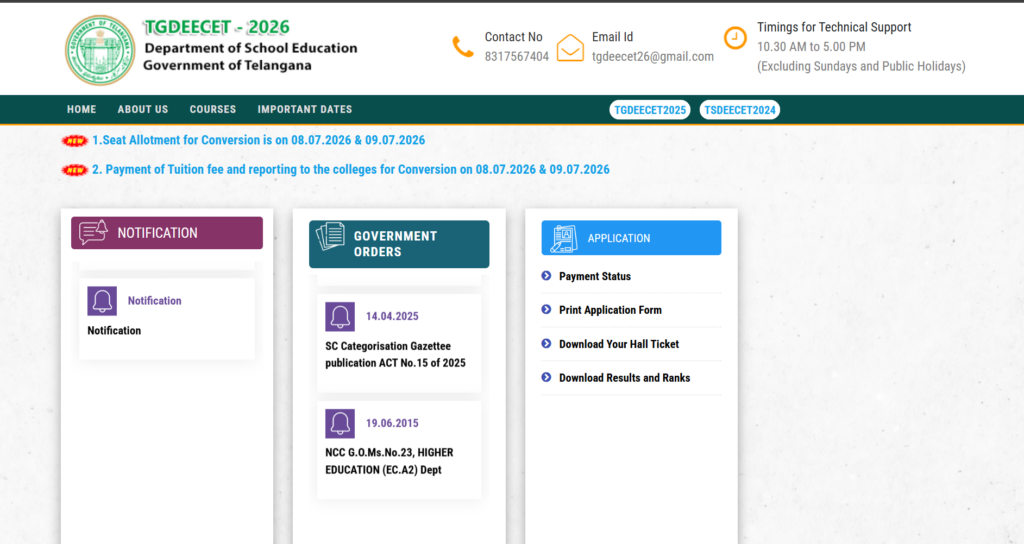Click the arrow bullet beside Payment Status
This screenshot has width=1024, height=544.
546,276
